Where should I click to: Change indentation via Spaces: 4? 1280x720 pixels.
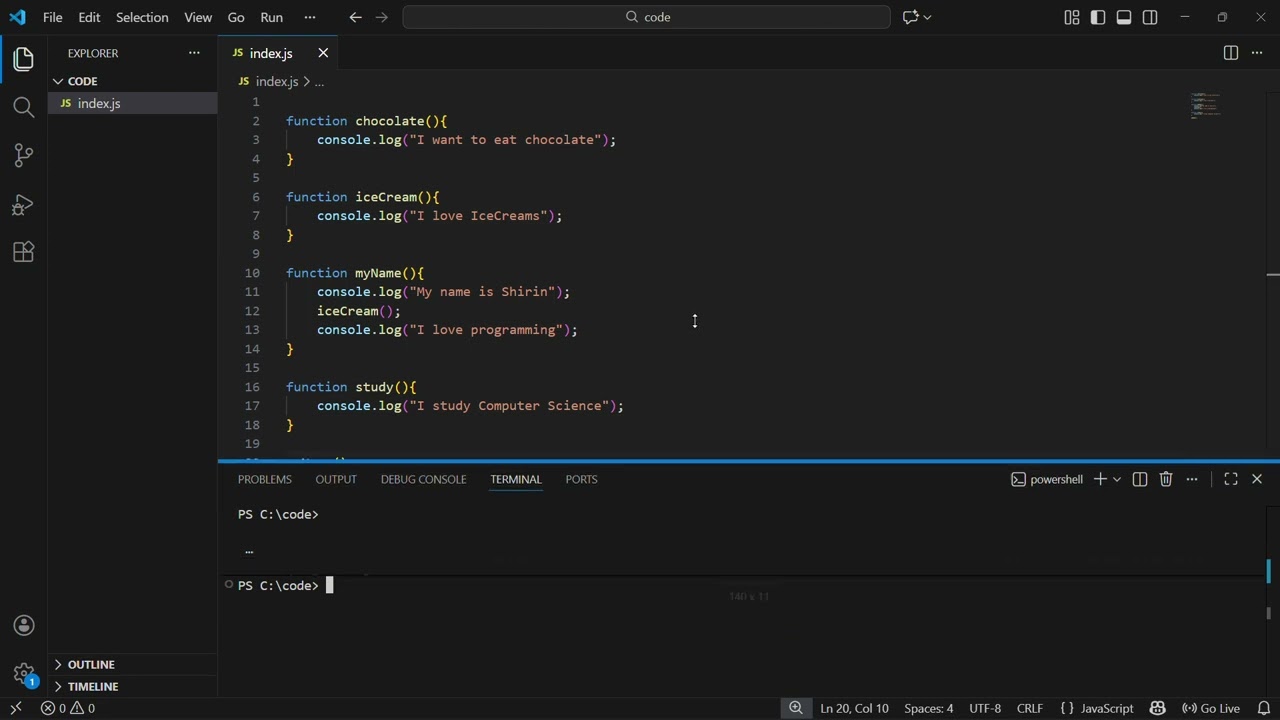pos(929,708)
